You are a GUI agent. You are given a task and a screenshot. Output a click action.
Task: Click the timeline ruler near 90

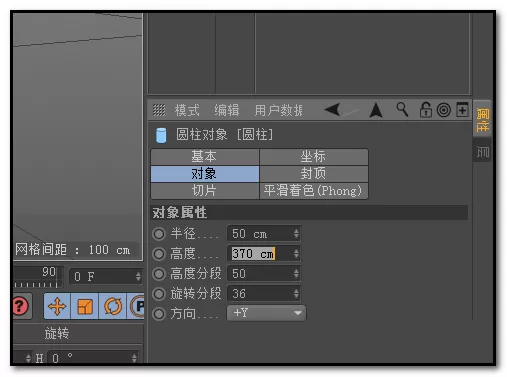coord(37,277)
